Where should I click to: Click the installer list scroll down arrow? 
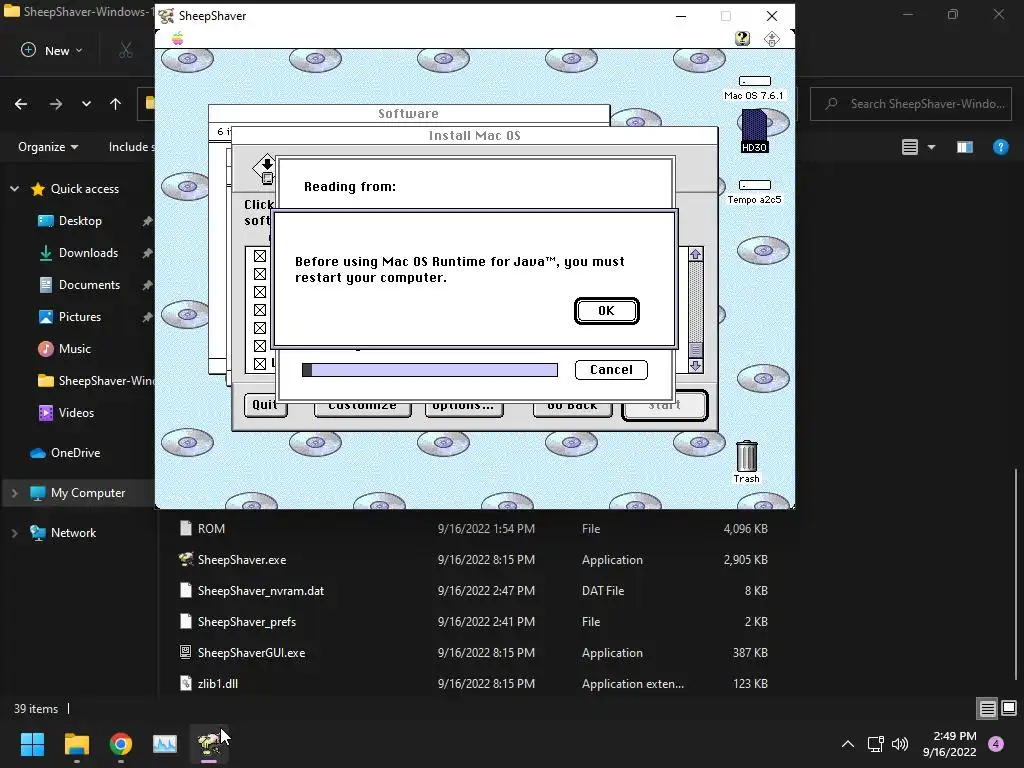point(696,366)
